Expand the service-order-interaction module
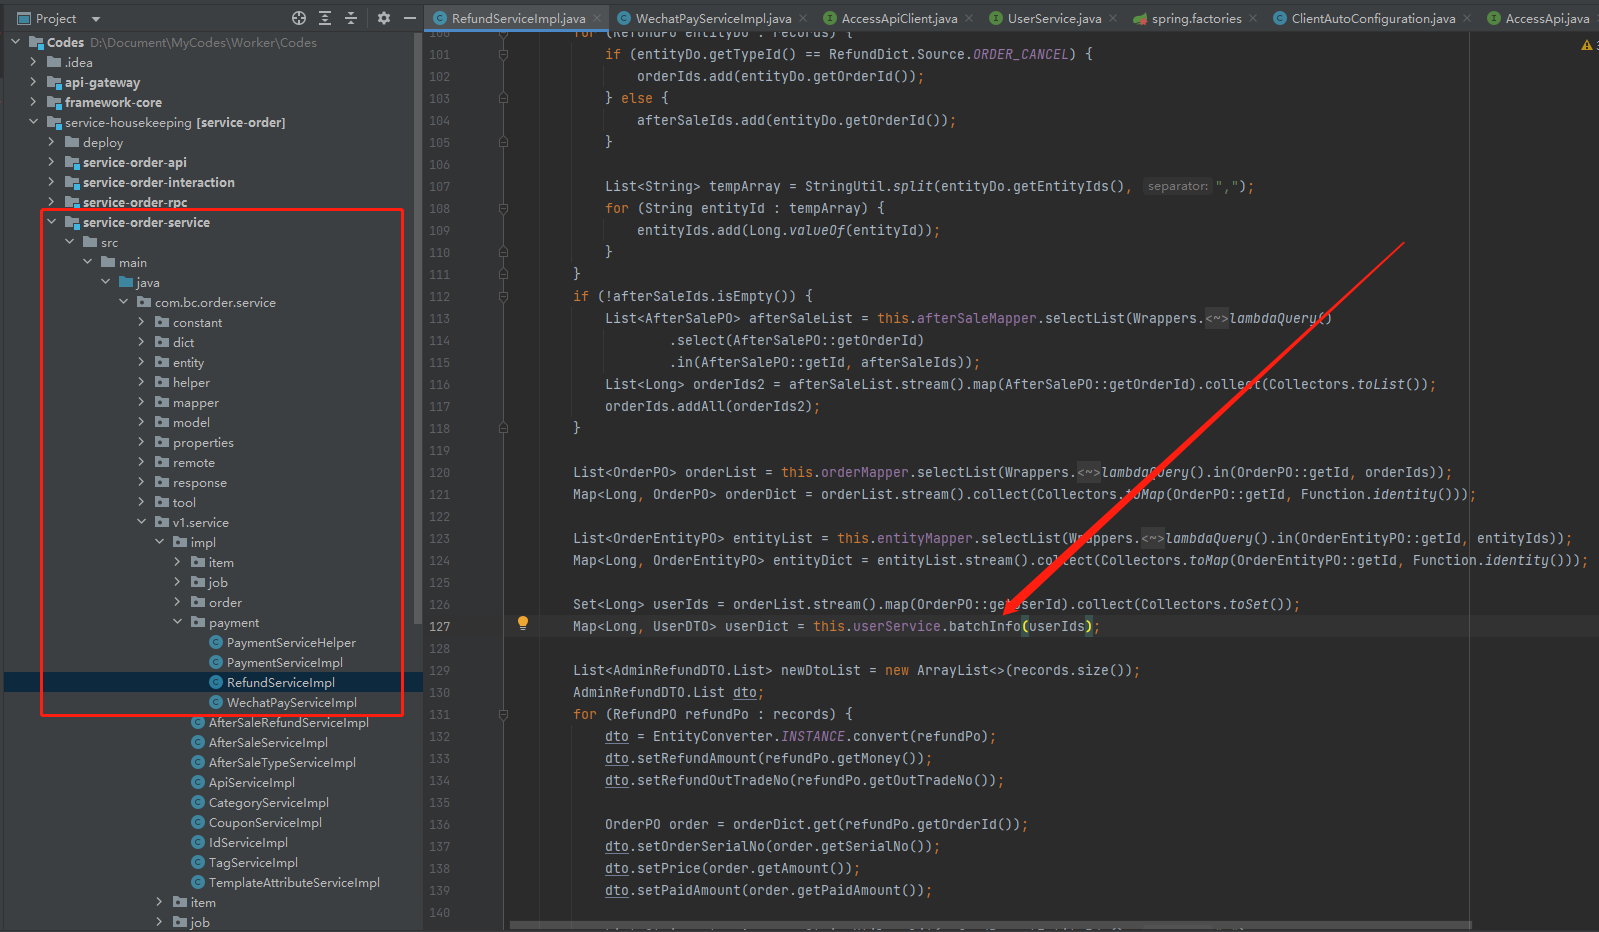 (51, 182)
